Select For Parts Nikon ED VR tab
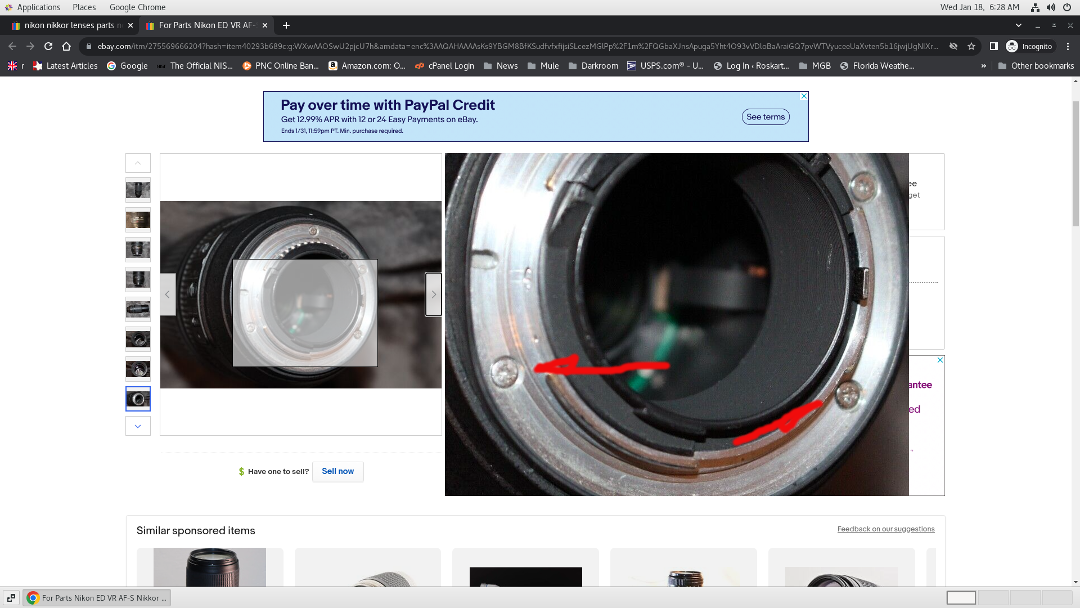The image size is (1080, 608). pos(207,25)
